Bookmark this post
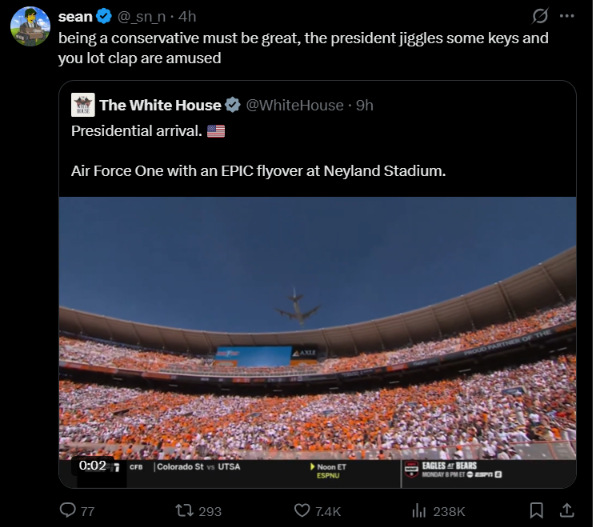This screenshot has width=593, height=527. click(x=536, y=510)
